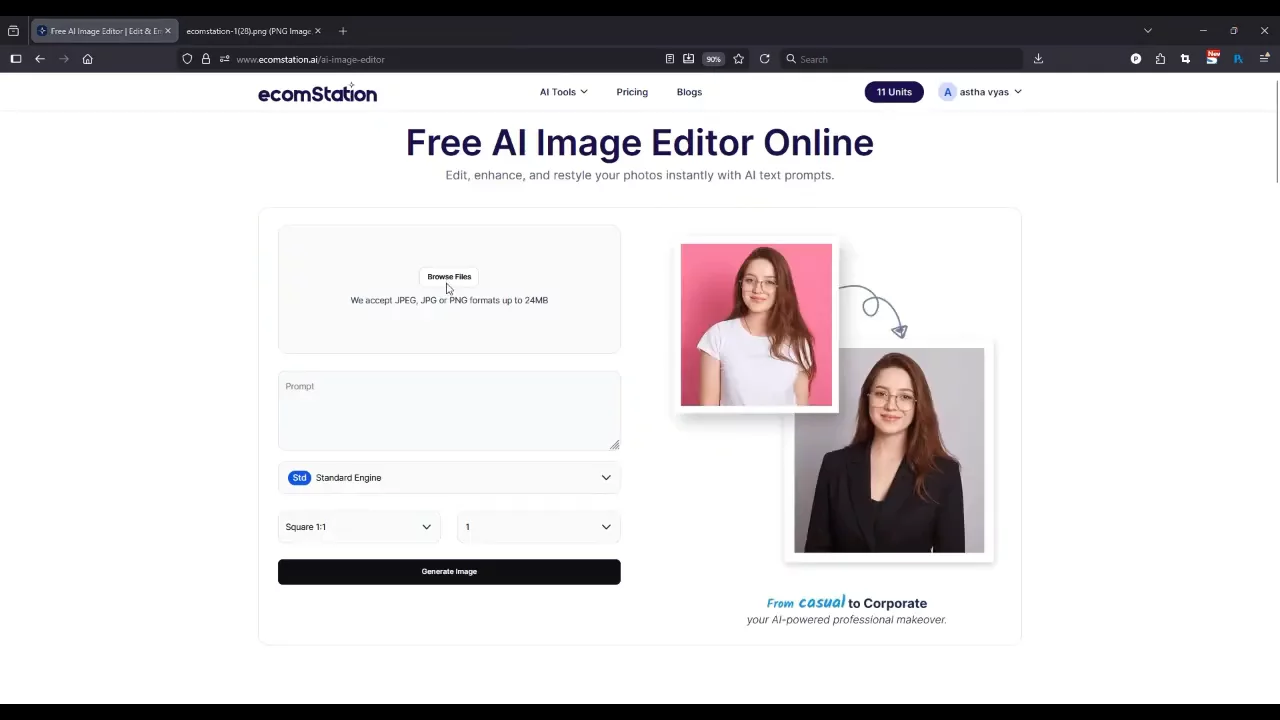Toggle reader view icon
1280x720 pixels.
pos(670,59)
